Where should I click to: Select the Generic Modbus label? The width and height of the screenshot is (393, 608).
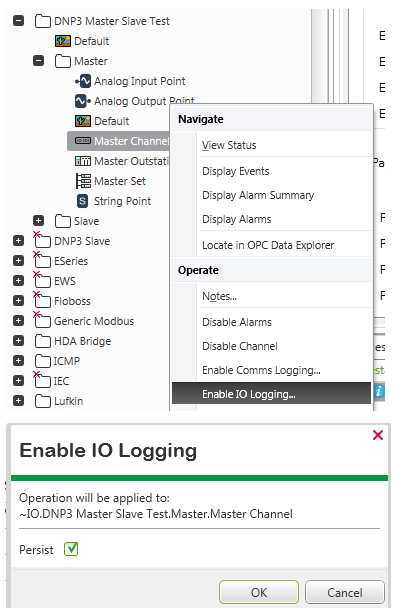(94, 321)
